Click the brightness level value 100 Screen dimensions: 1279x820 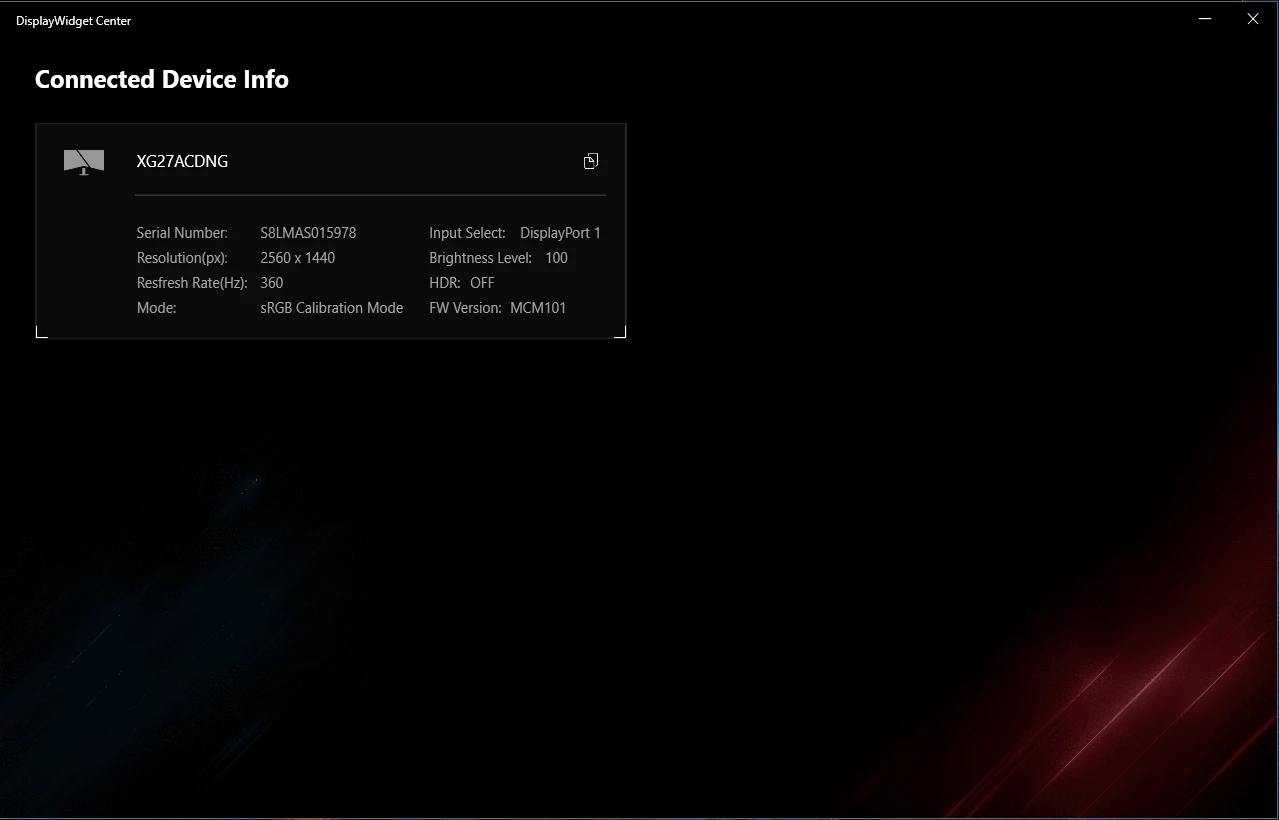click(556, 258)
